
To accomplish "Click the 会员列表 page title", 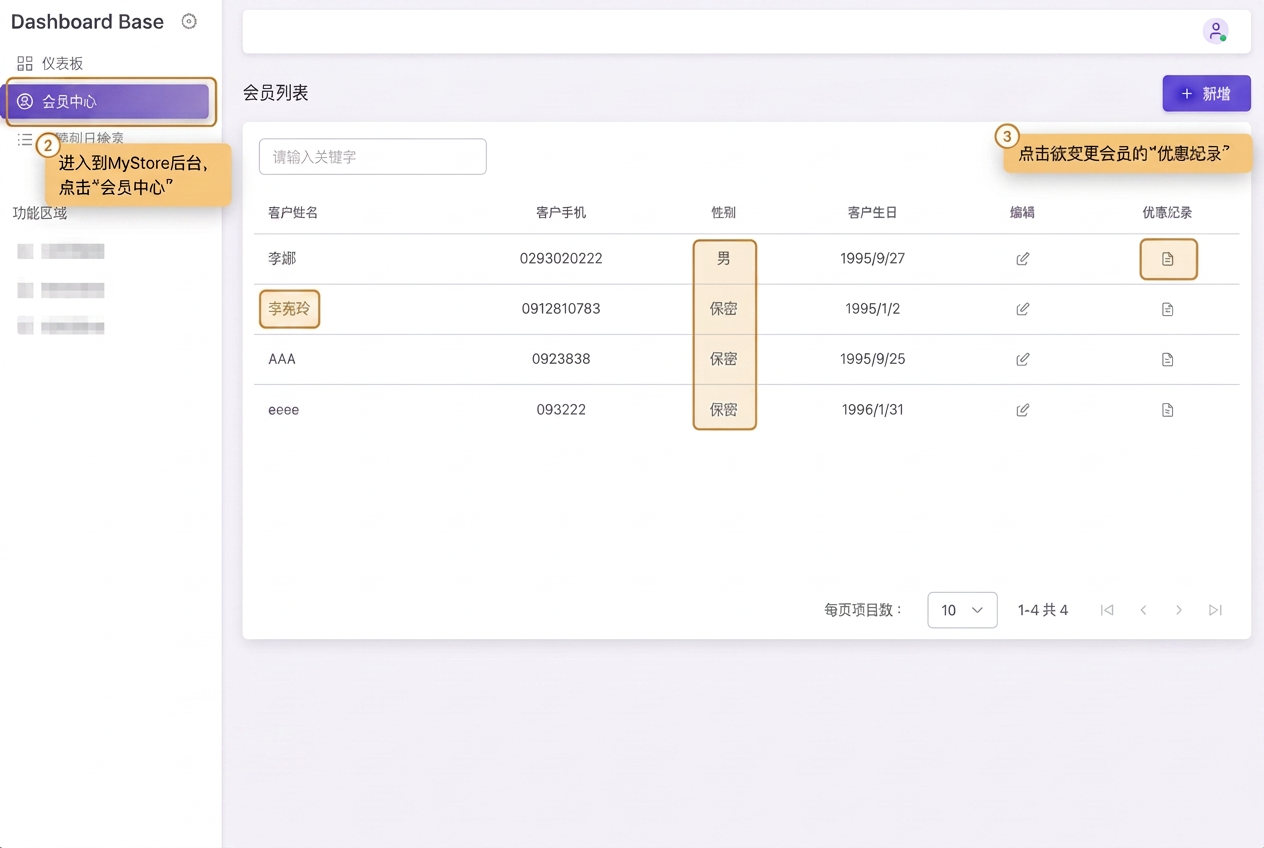I will (x=275, y=93).
